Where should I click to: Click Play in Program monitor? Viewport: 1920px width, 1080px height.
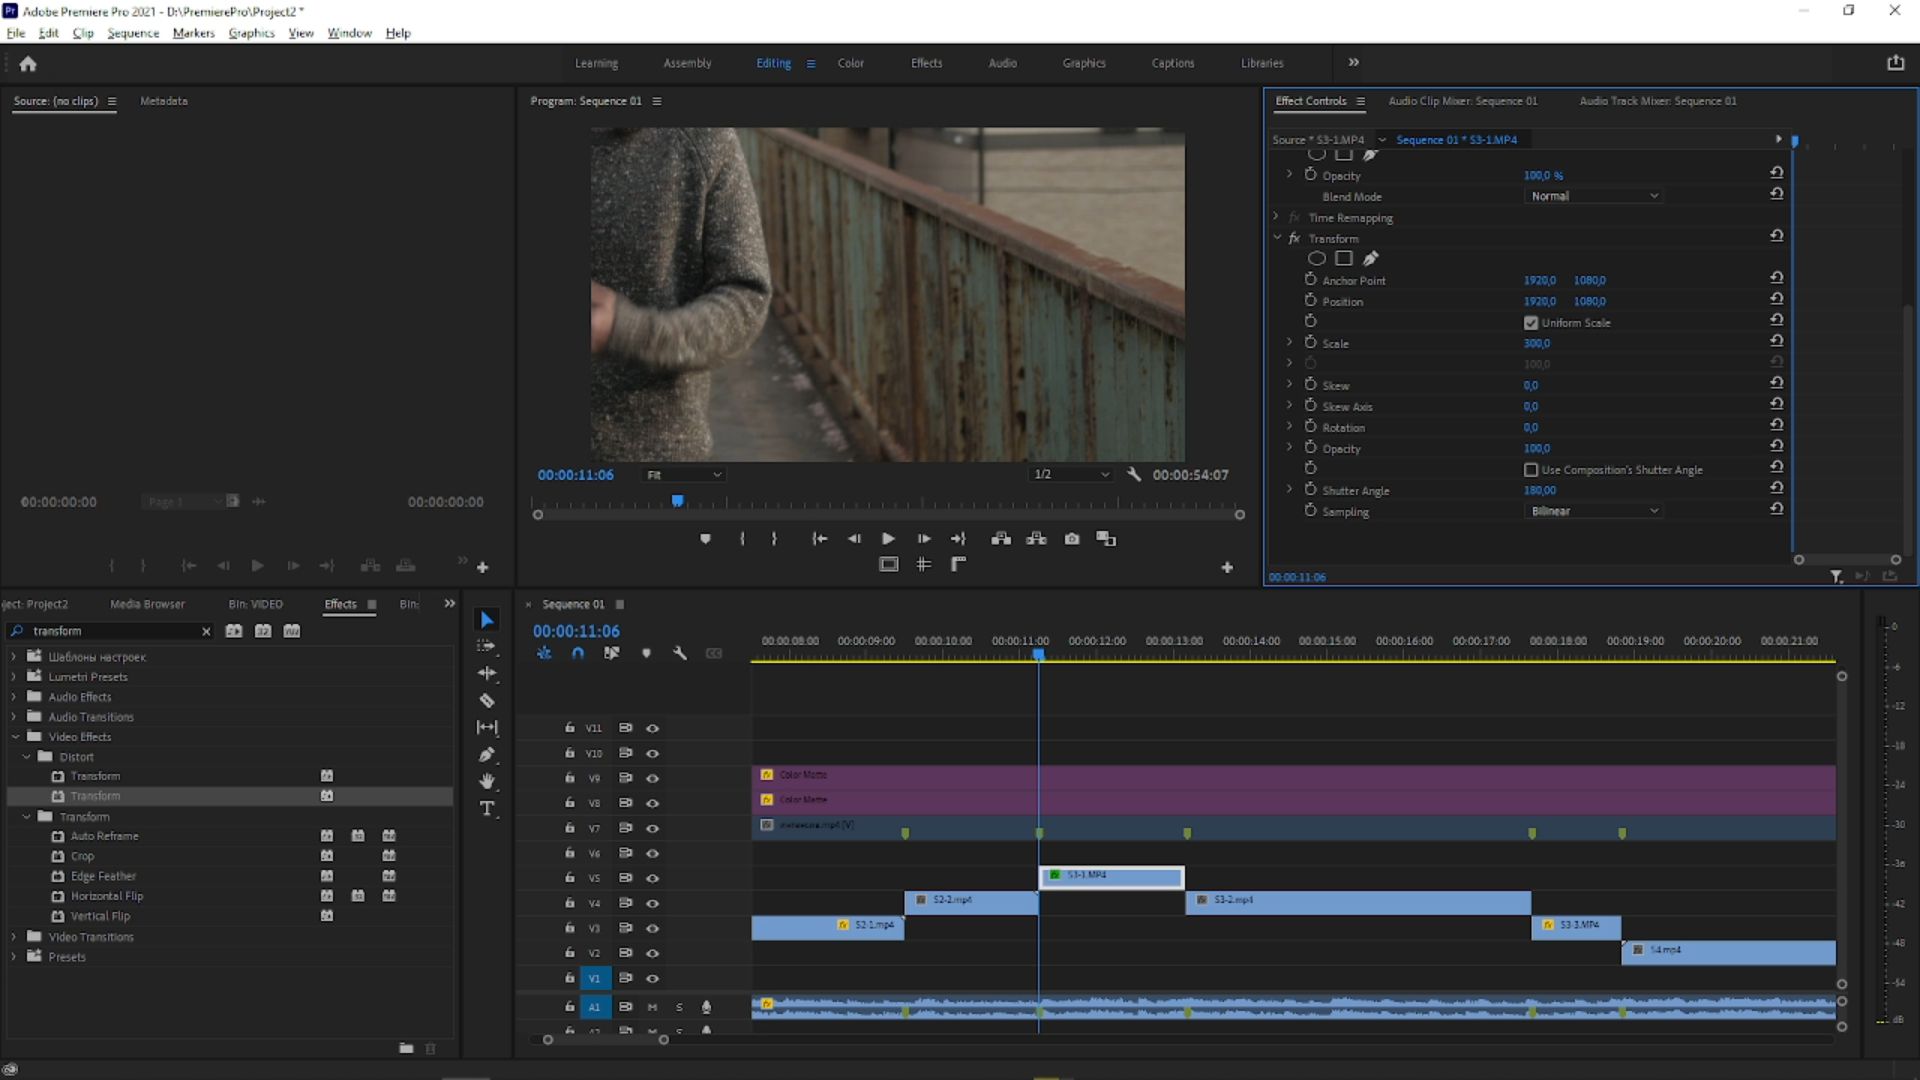click(x=888, y=539)
